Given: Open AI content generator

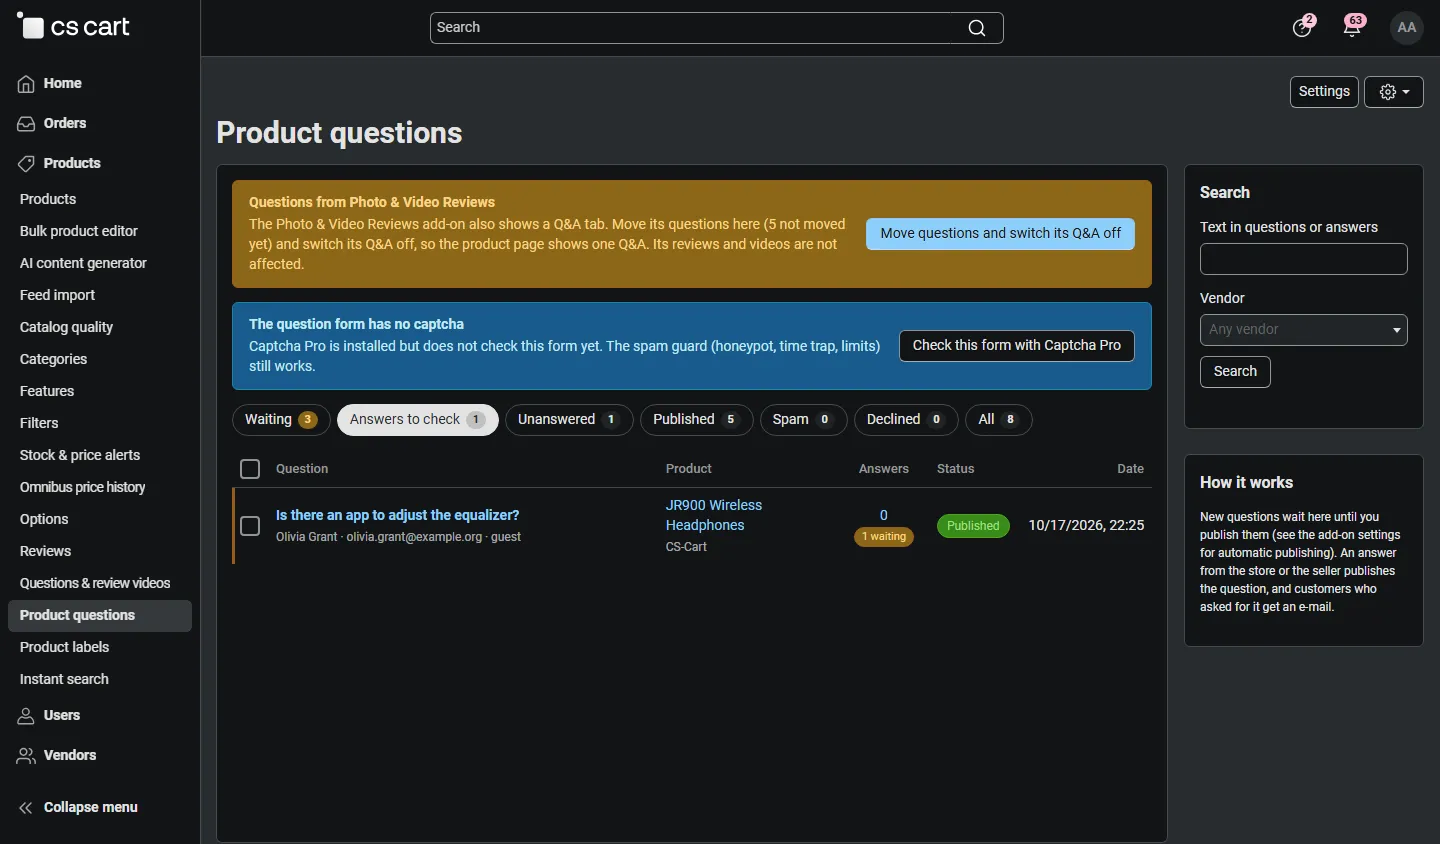Looking at the screenshot, I should click(x=83, y=264).
